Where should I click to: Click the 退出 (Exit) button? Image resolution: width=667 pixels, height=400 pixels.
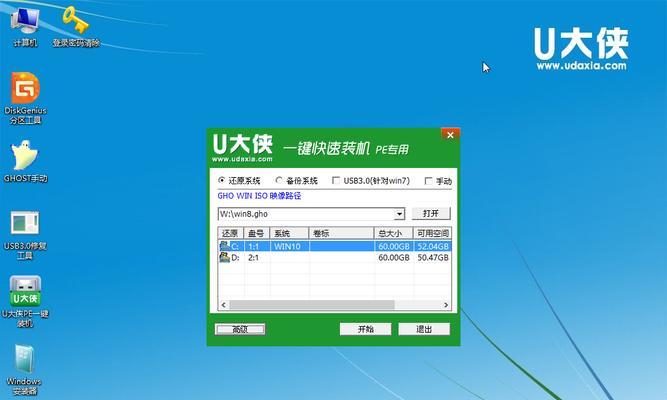[x=424, y=329]
